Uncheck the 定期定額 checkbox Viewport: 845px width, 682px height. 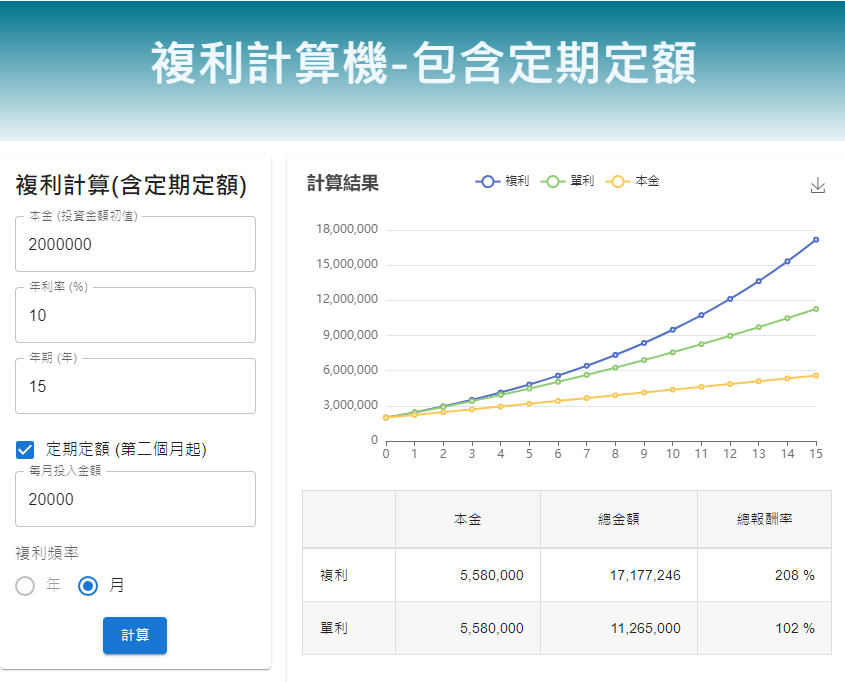click(x=26, y=450)
